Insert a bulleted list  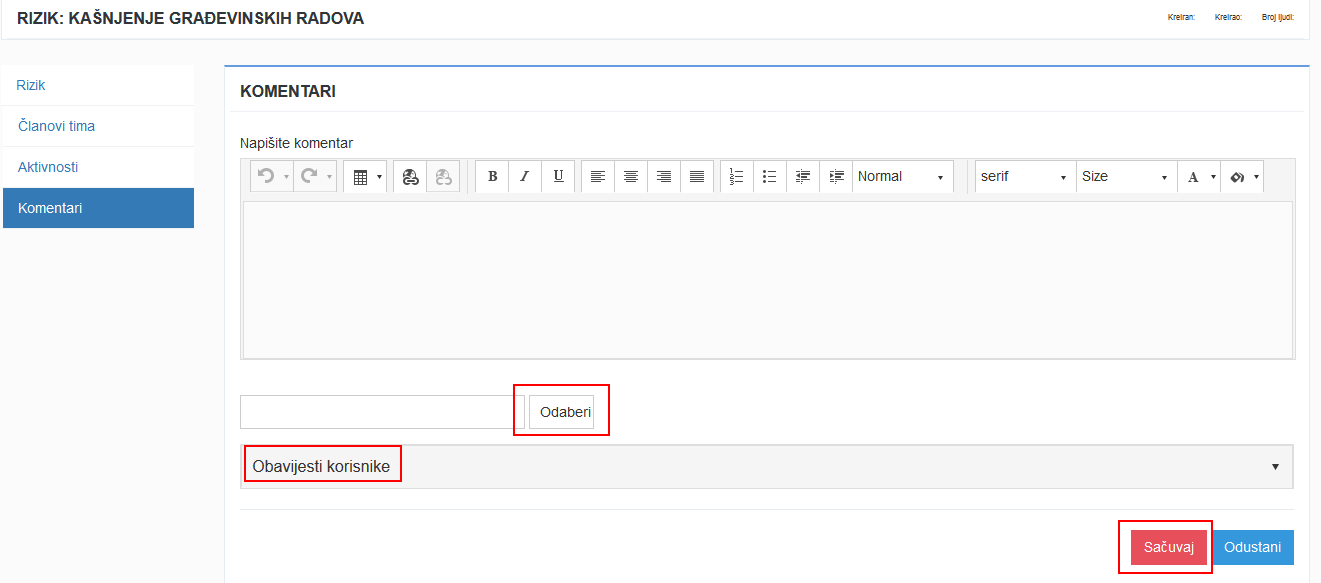pyautogui.click(x=770, y=176)
